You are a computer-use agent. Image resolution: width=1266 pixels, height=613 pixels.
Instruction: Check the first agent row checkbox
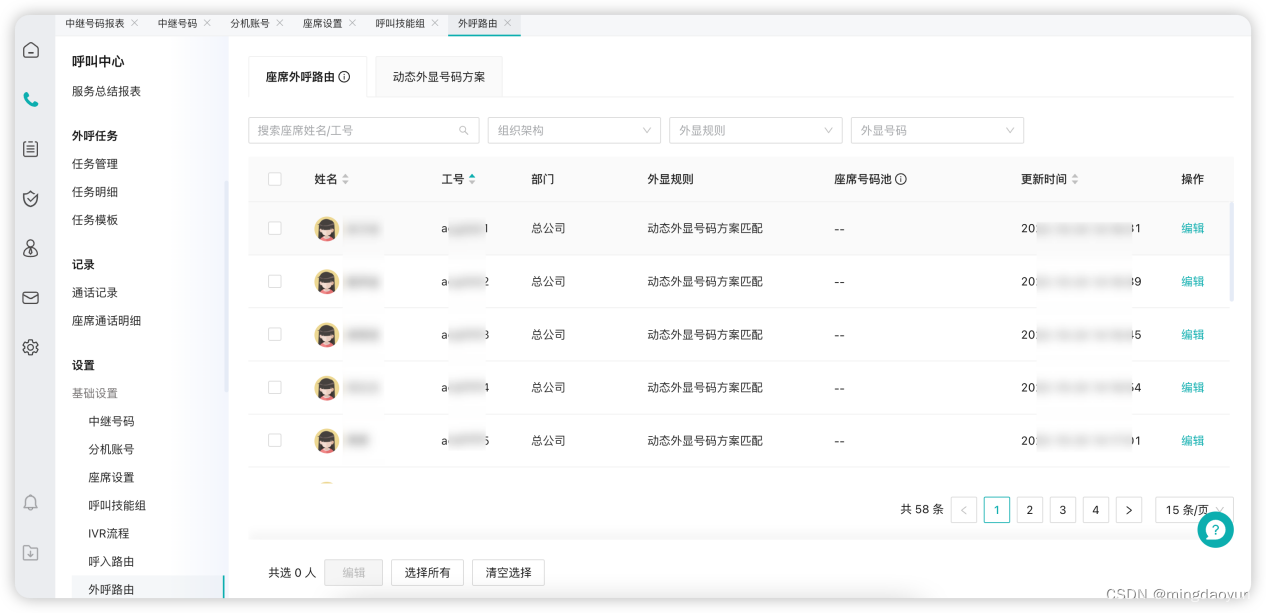(275, 228)
